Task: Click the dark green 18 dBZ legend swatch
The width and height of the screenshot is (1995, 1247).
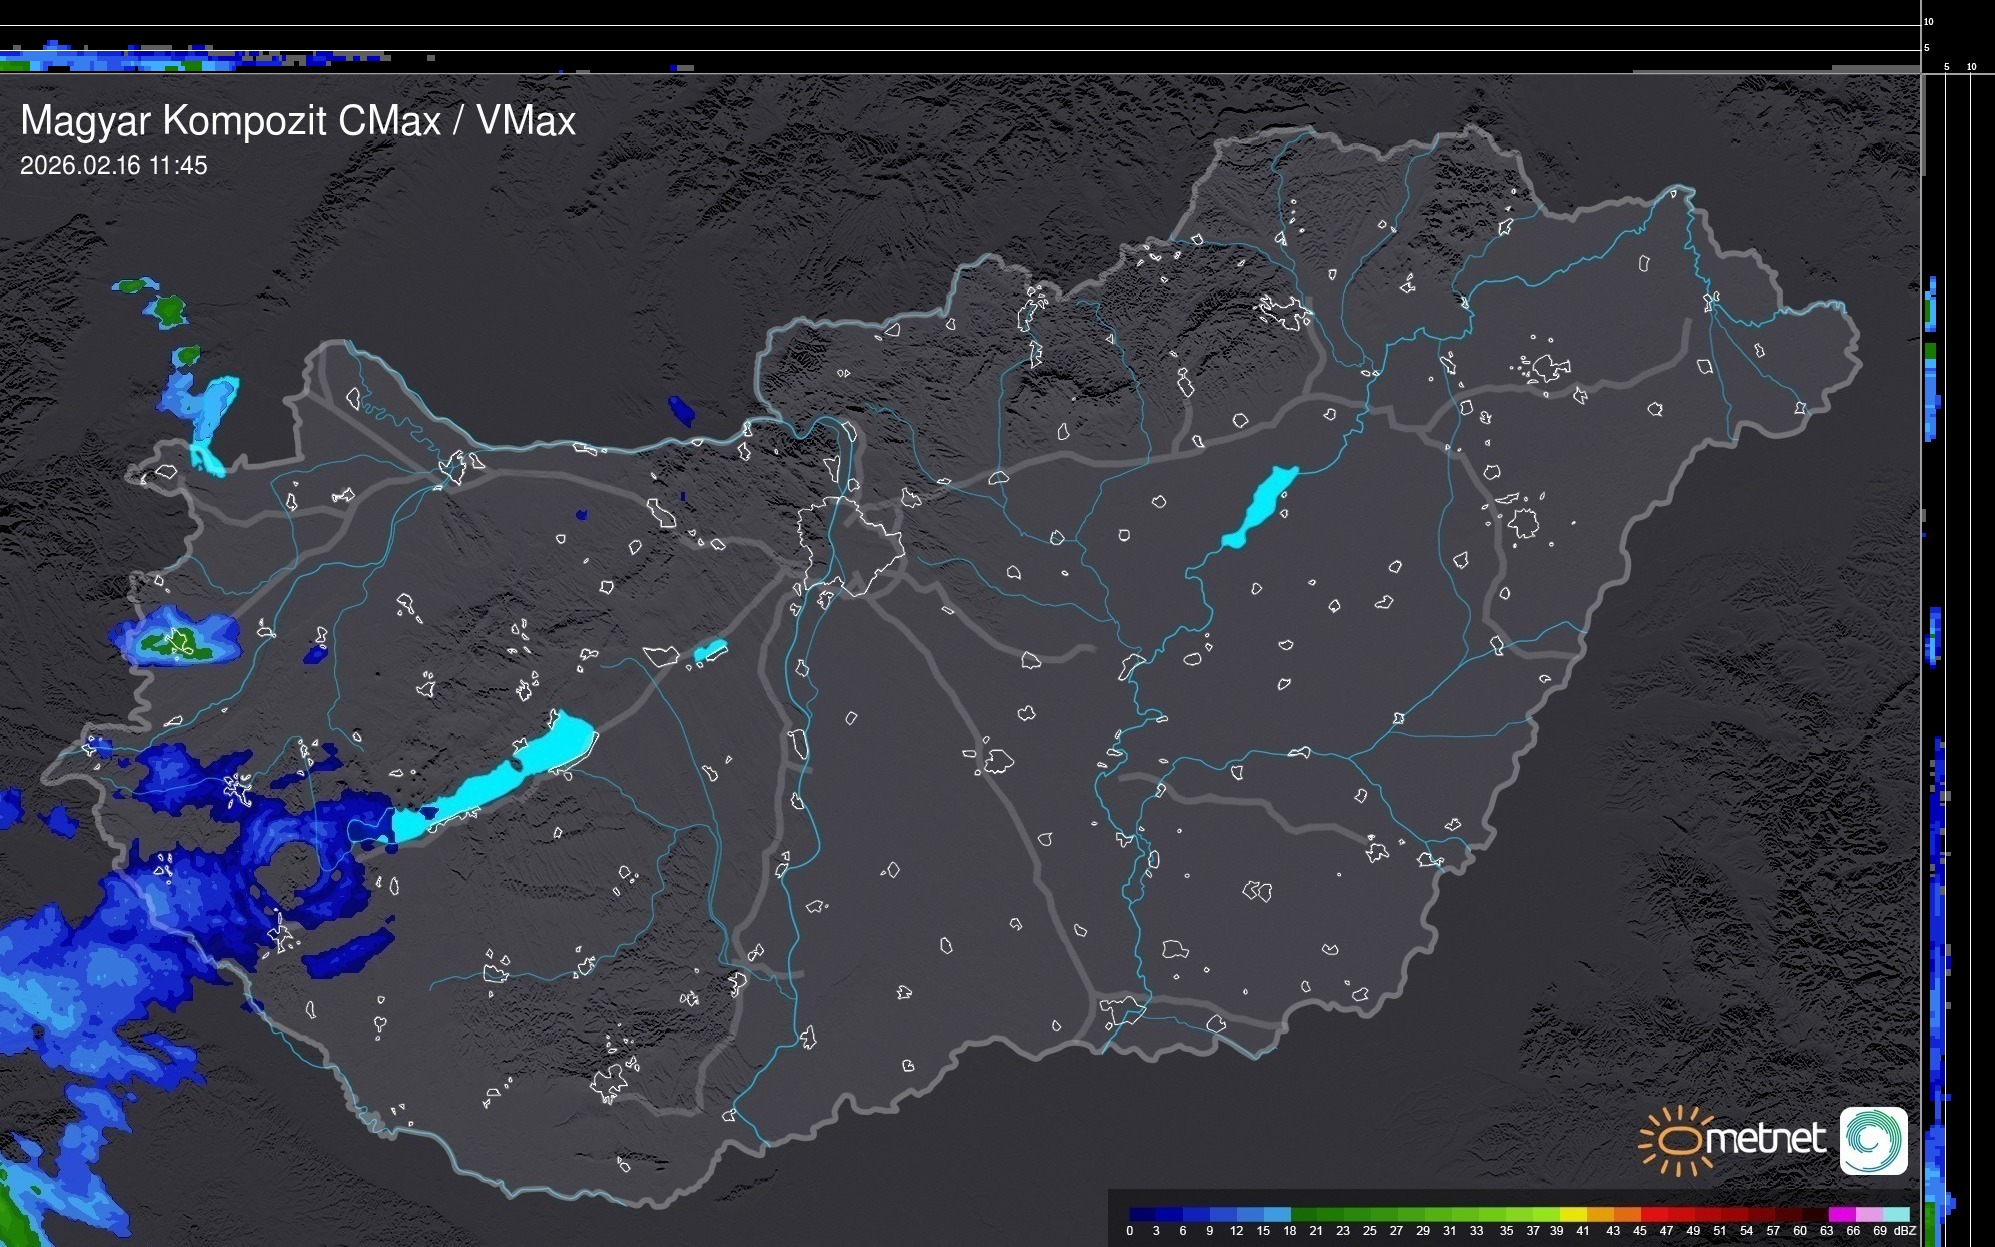Action: click(x=1303, y=1214)
